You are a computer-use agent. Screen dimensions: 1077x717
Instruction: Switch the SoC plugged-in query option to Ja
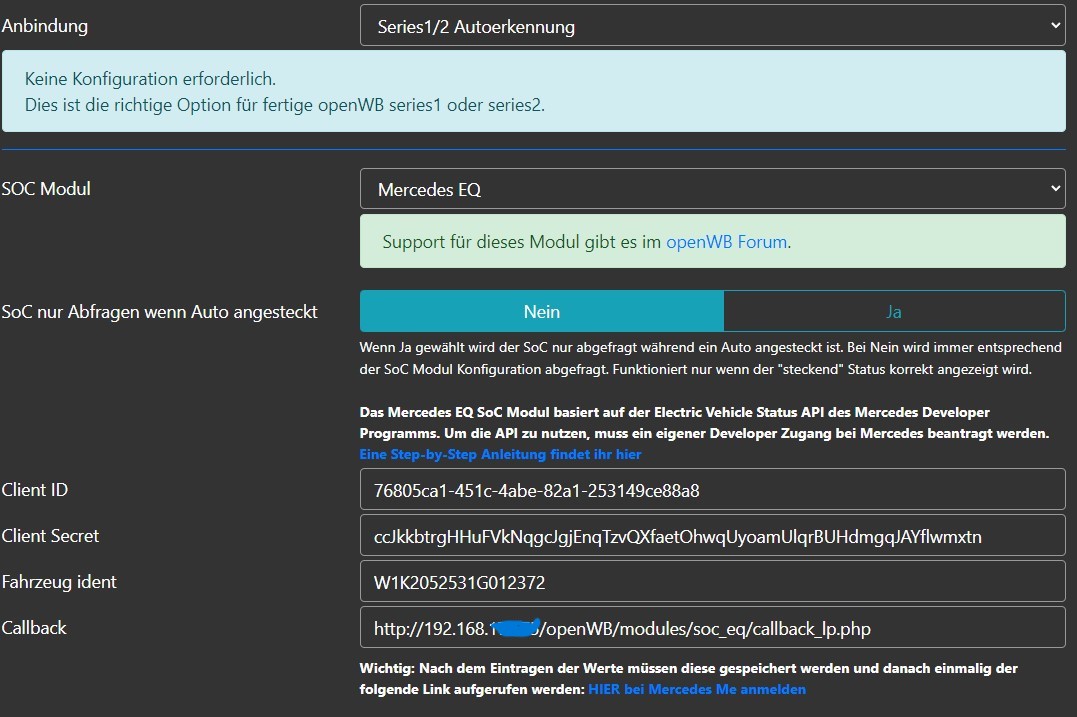tap(893, 312)
